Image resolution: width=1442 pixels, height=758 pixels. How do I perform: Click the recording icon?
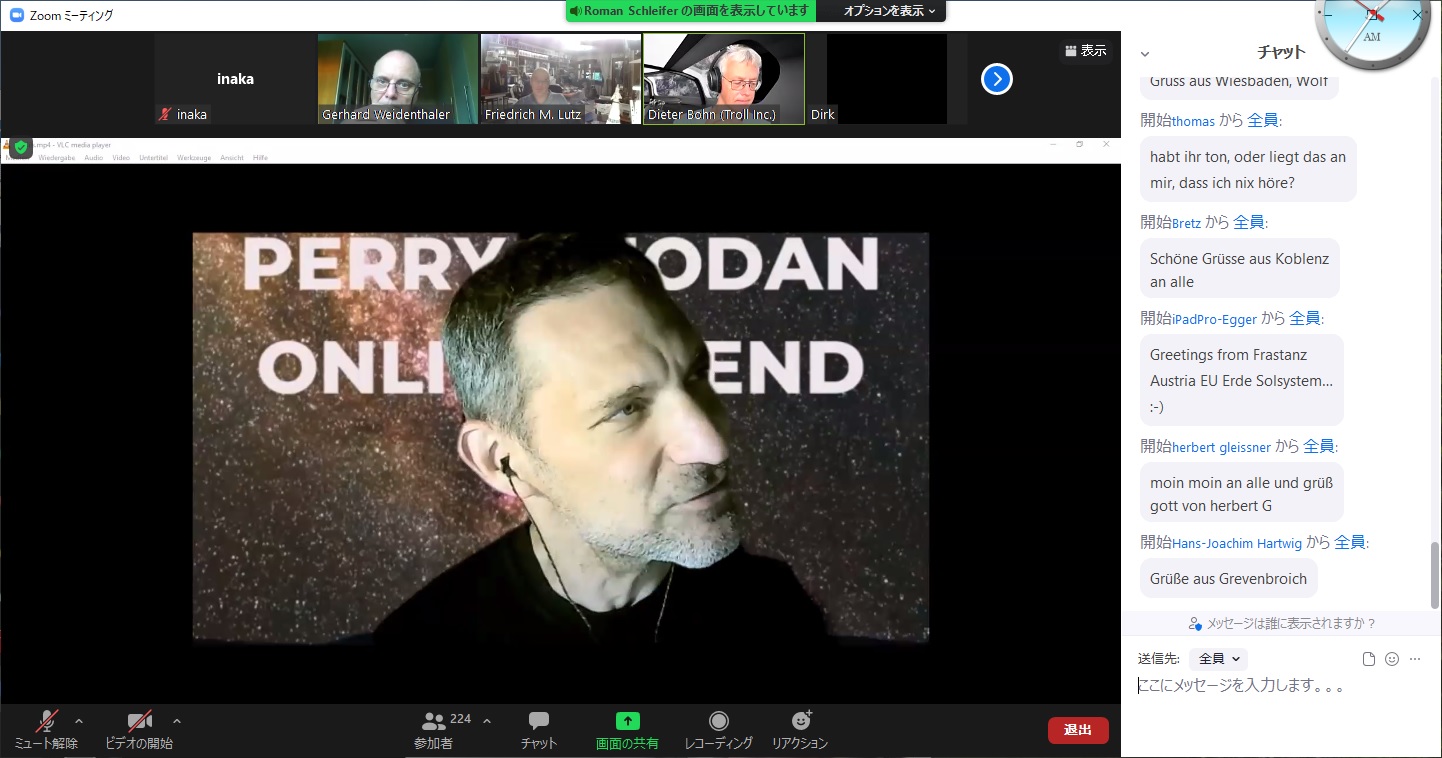tap(718, 721)
